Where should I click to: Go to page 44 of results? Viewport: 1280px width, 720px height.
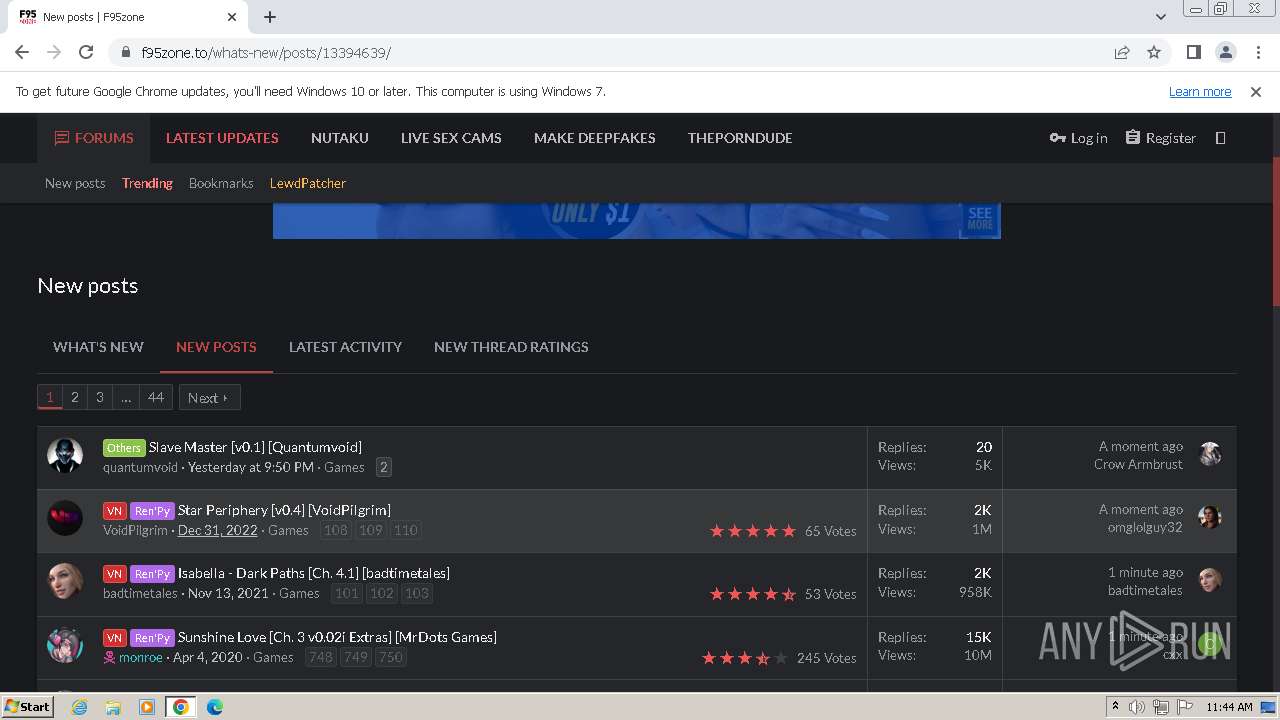pyautogui.click(x=156, y=397)
